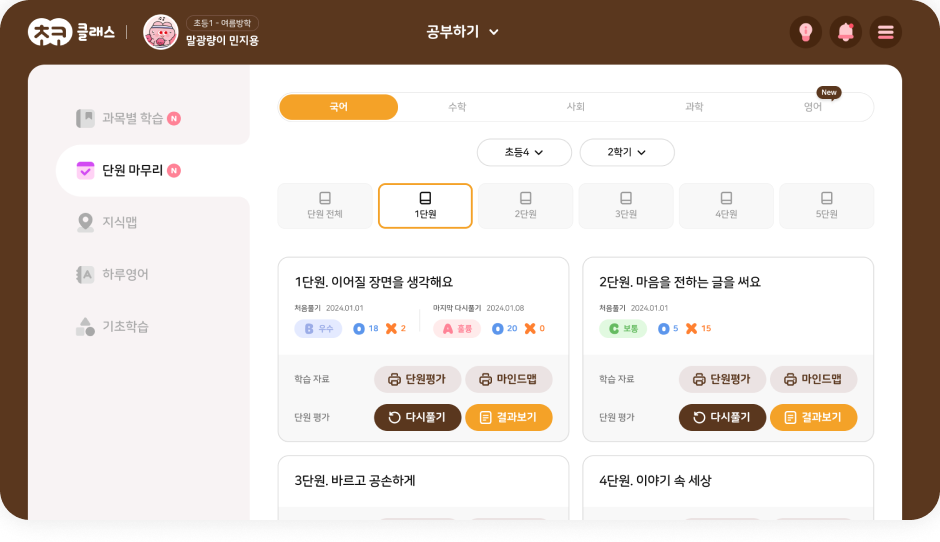The height and width of the screenshot is (542, 940).
Task: Click the 초코클래스 logo
Action: pos(71,32)
